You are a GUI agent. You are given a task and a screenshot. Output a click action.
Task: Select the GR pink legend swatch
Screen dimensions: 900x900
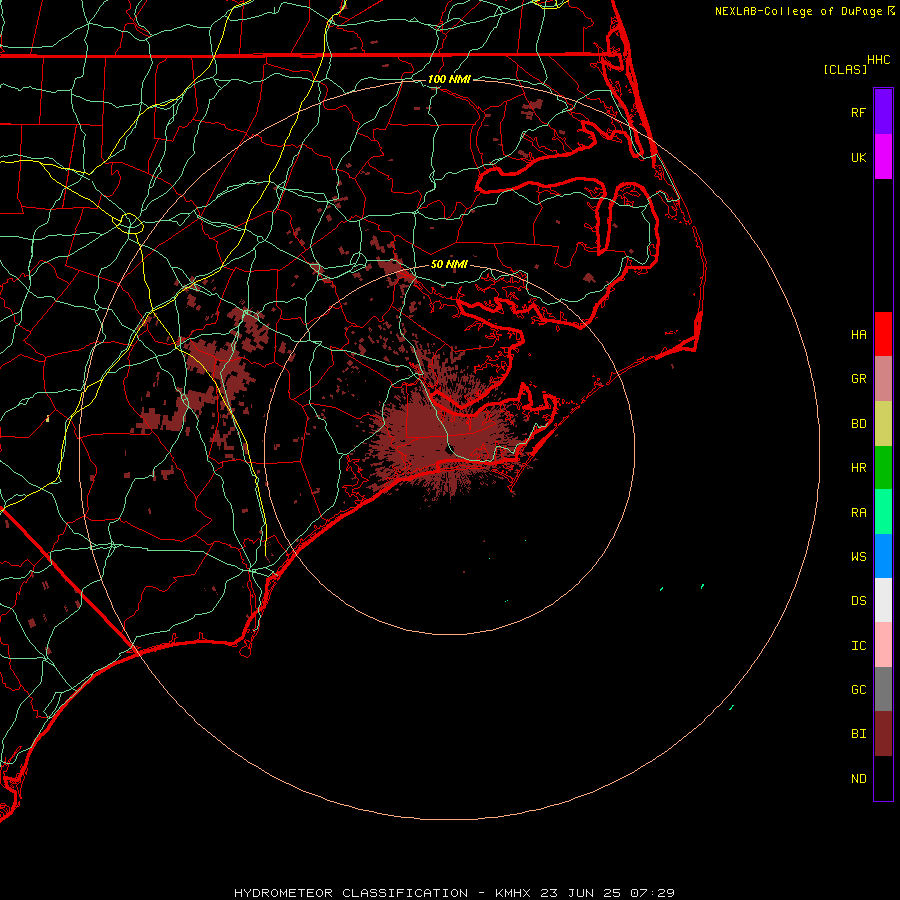point(883,379)
